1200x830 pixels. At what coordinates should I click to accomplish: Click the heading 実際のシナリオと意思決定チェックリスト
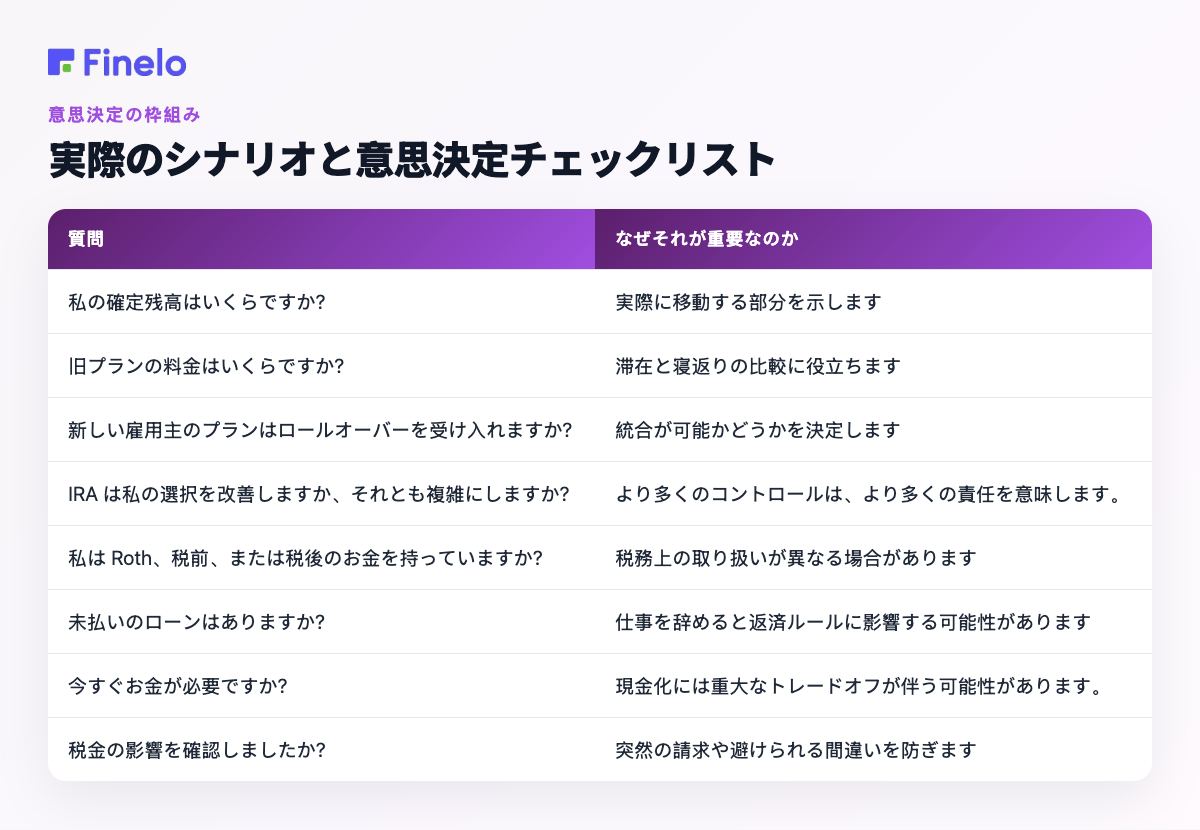coord(412,160)
